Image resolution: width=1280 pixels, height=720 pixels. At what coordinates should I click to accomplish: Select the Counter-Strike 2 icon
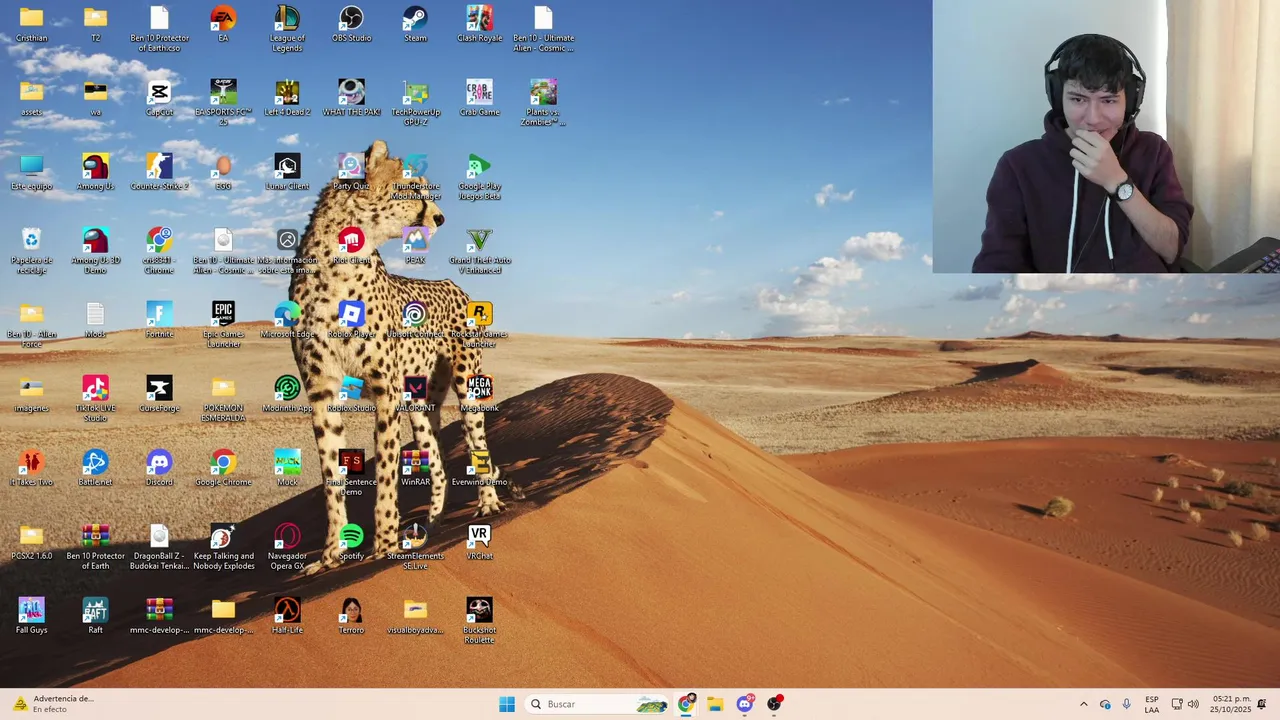(159, 172)
